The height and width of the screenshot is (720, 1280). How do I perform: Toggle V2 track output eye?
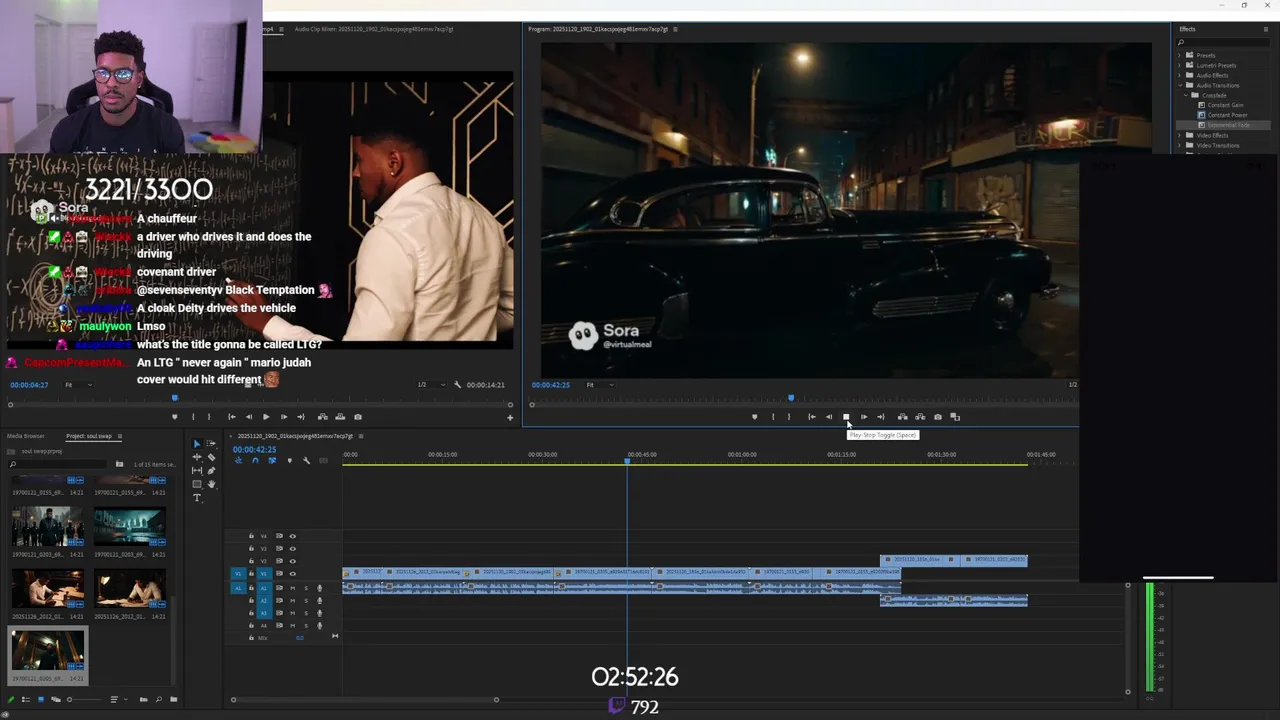[x=293, y=561]
